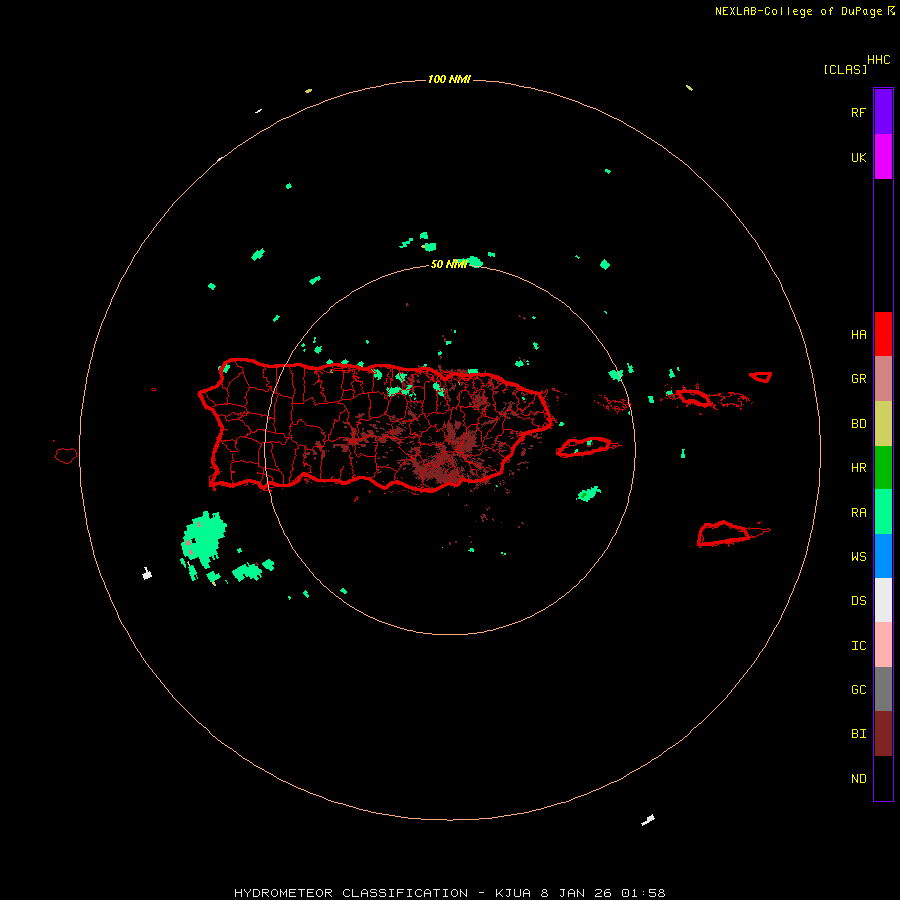The image size is (900, 900).
Task: Click the RF legend label
Action: point(858,112)
